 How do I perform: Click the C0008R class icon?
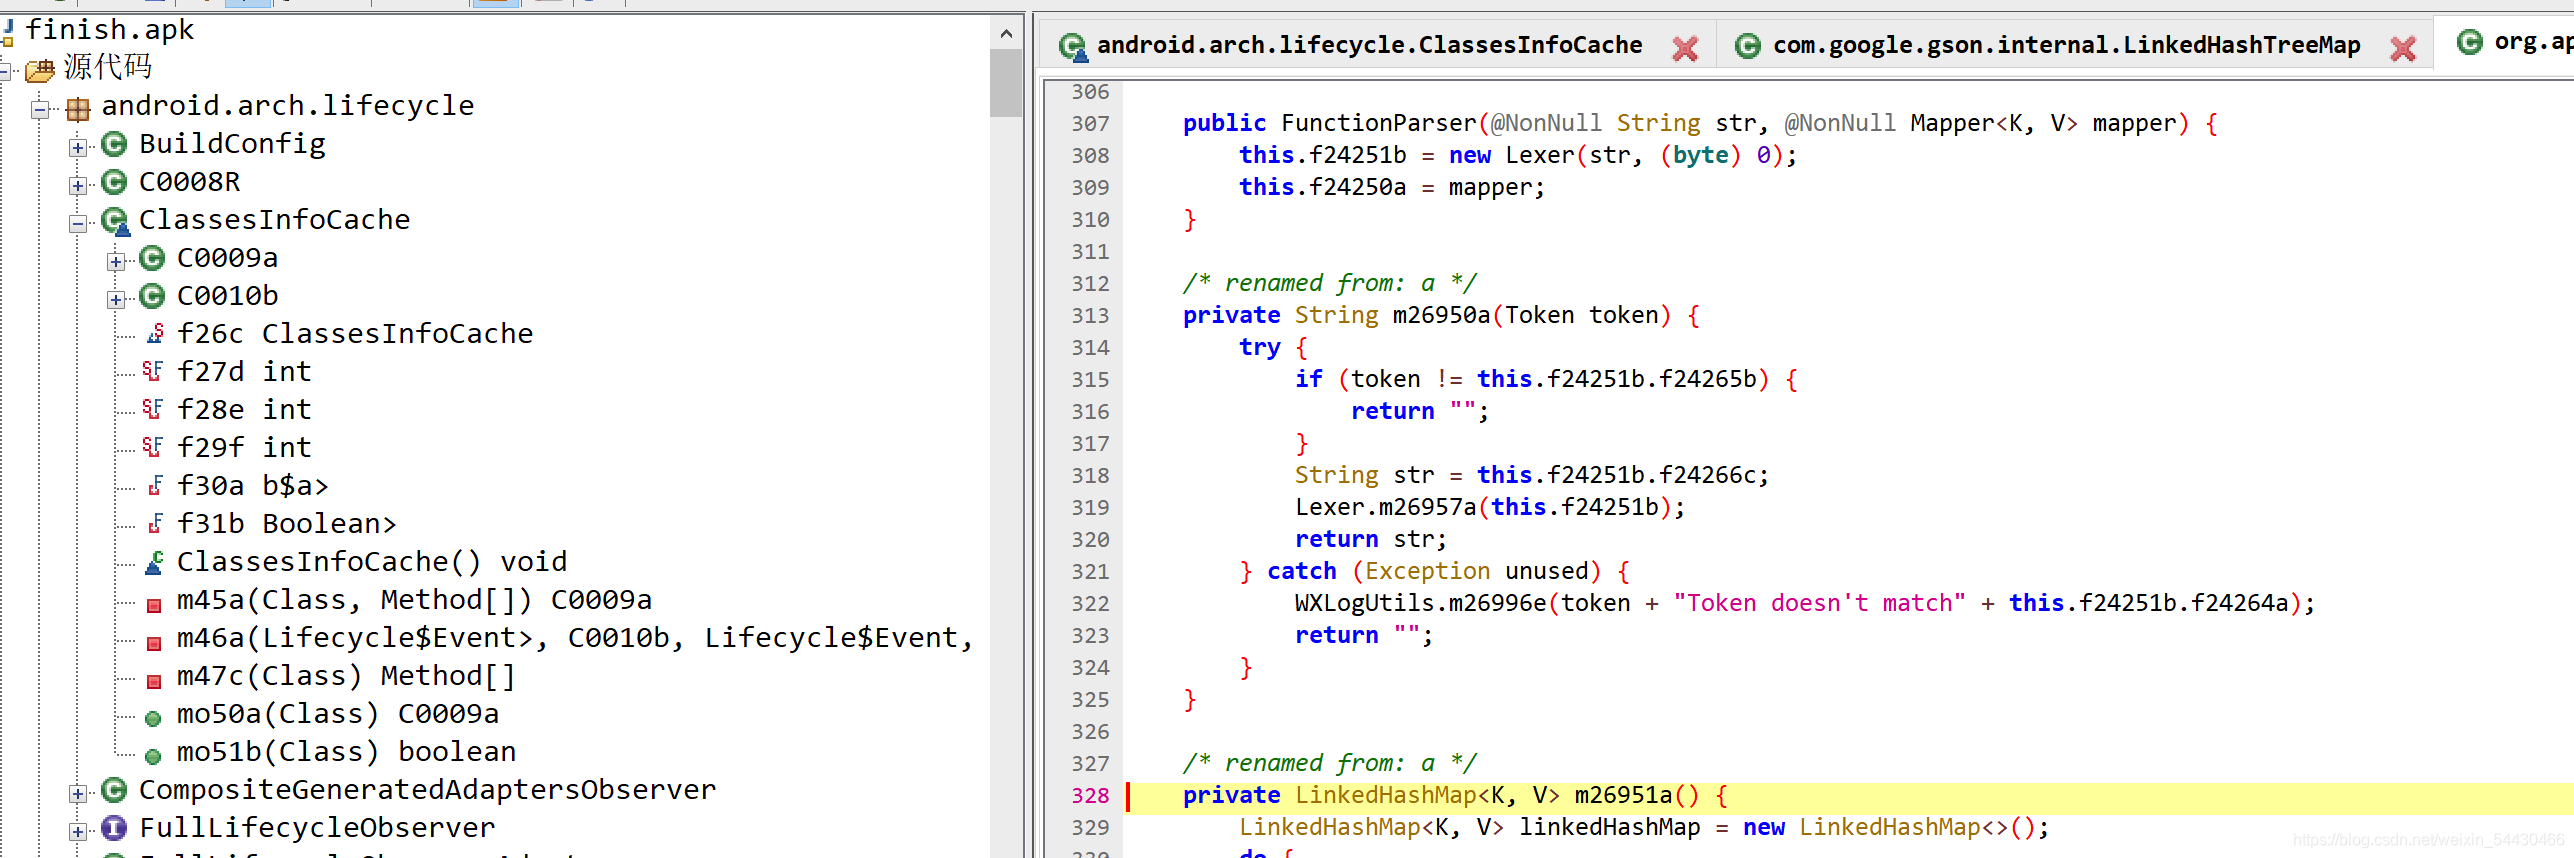pyautogui.click(x=114, y=182)
